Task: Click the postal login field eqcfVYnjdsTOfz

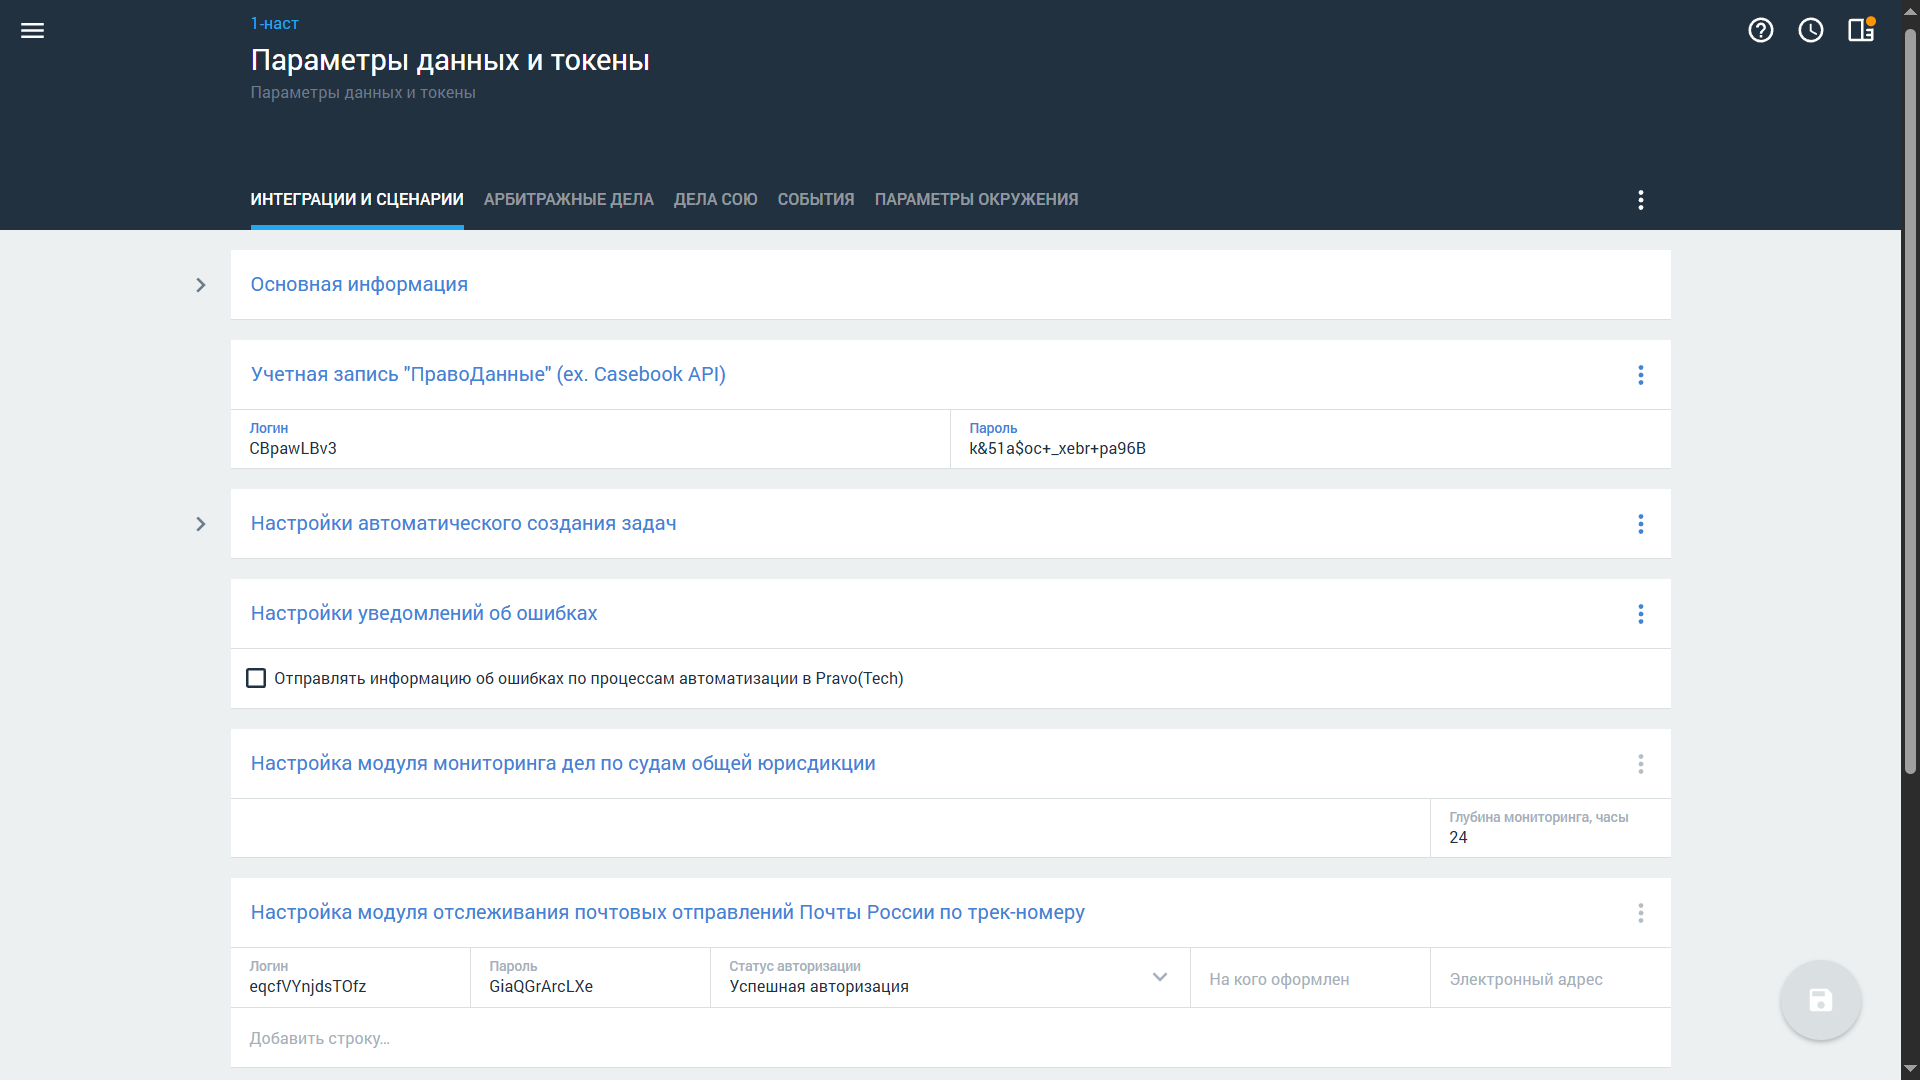Action: [350, 978]
